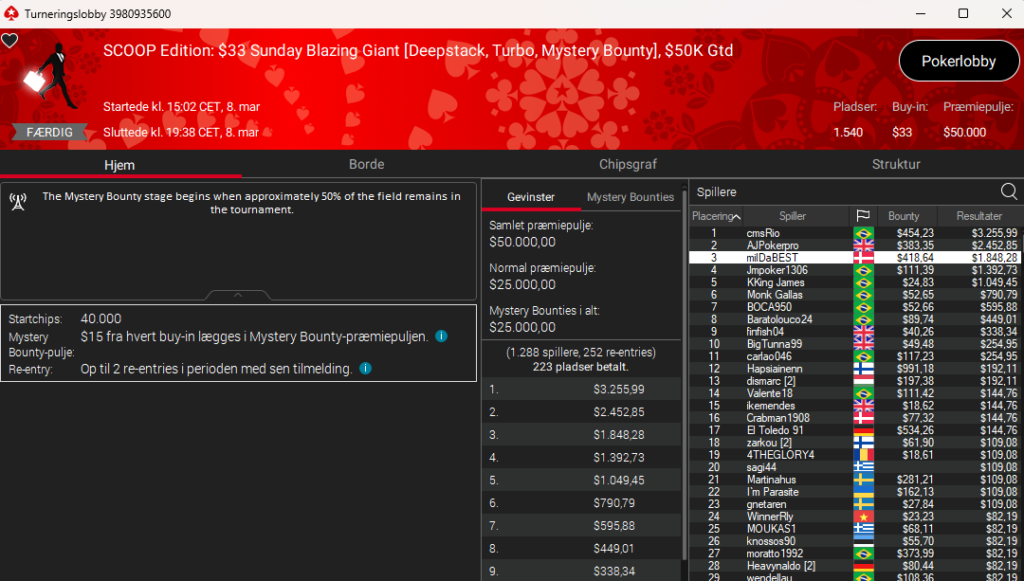Collapse the announcement panel with chevron

point(238,295)
